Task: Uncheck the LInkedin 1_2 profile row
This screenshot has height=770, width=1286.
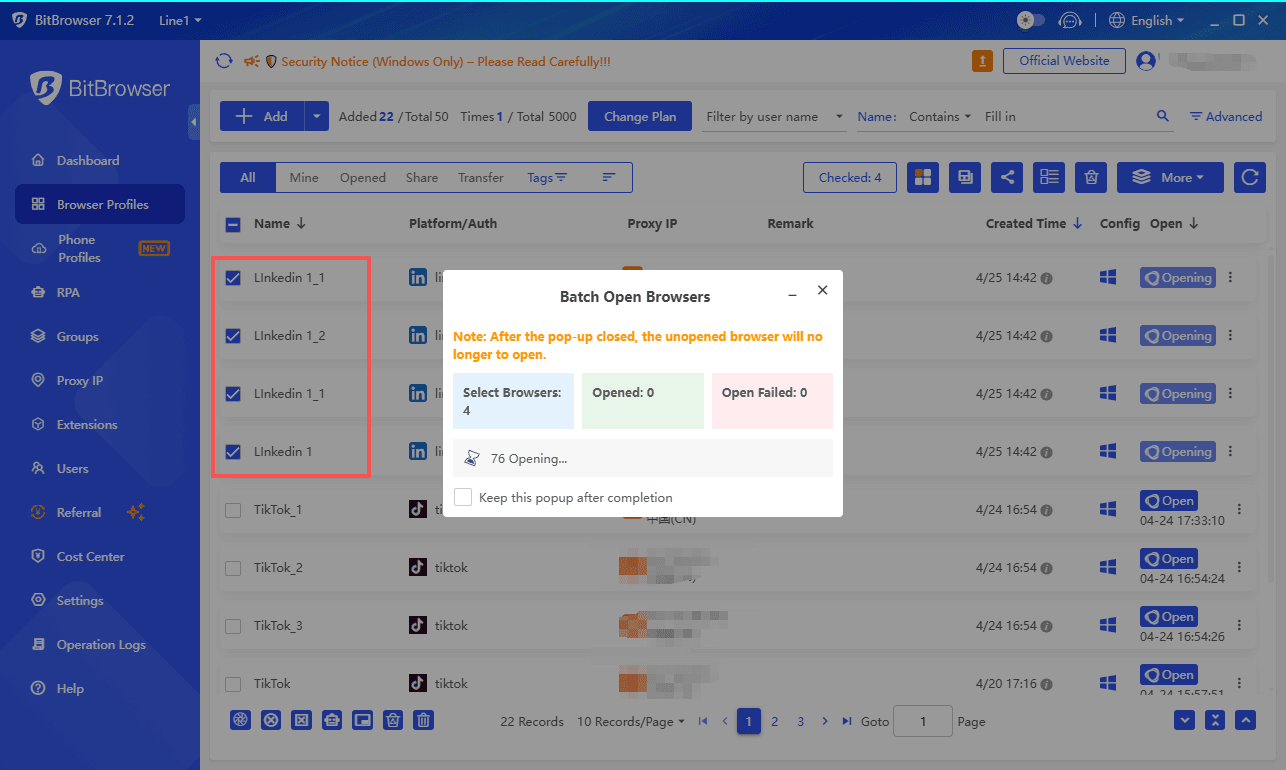Action: click(x=232, y=336)
